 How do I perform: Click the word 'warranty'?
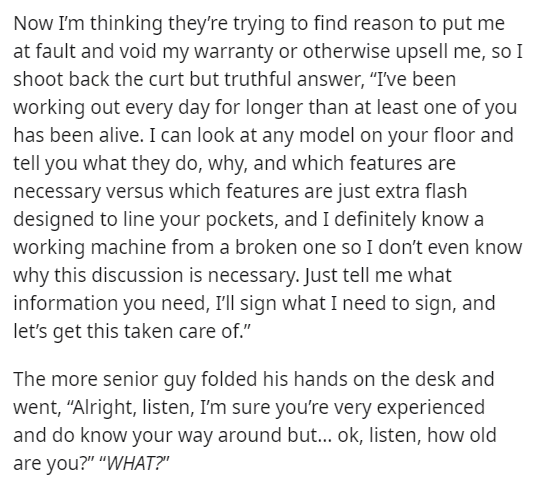pyautogui.click(x=235, y=51)
